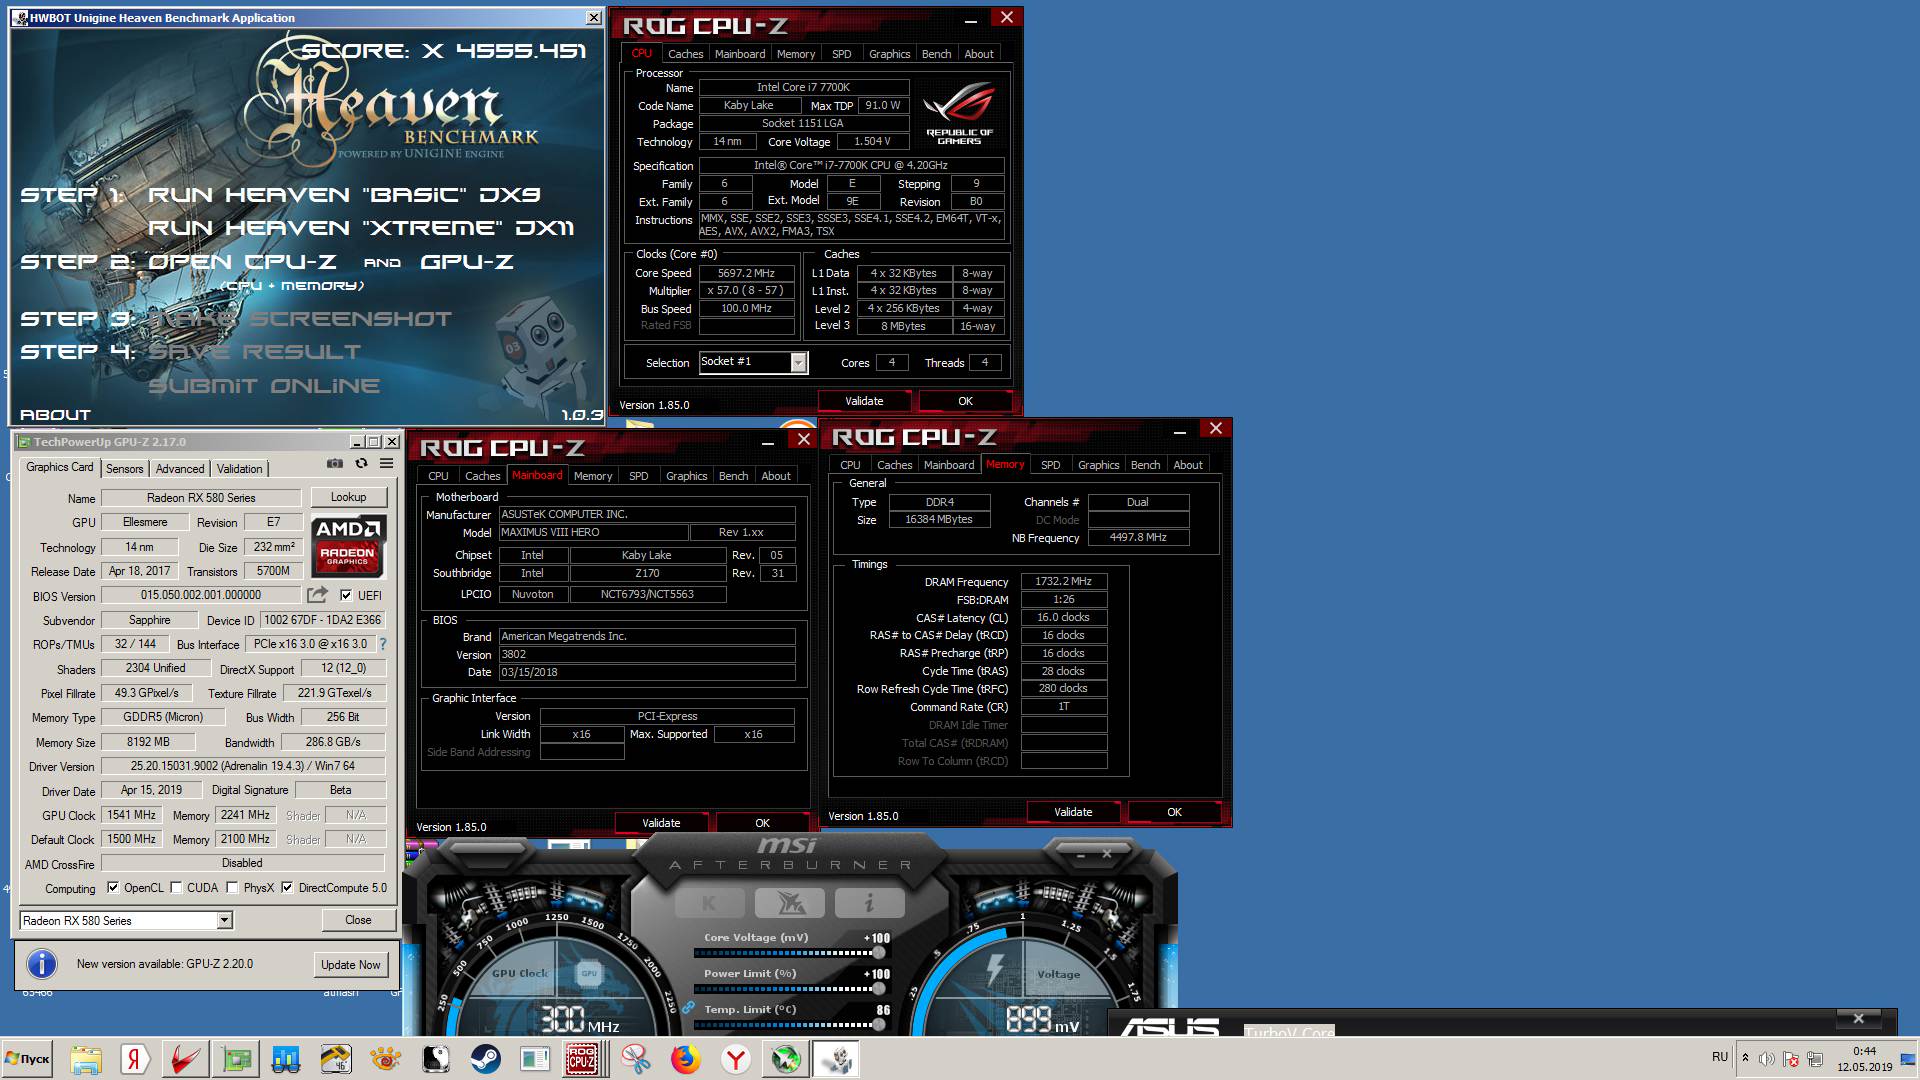Image resolution: width=1920 pixels, height=1080 pixels.
Task: Click Validate in the CPU tab CPU-Z window
Action: coord(864,401)
